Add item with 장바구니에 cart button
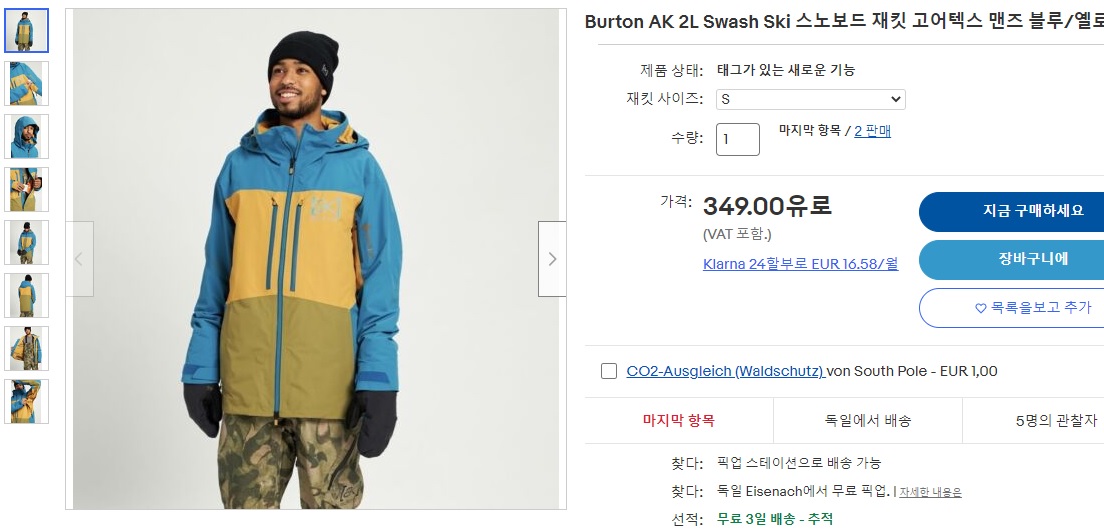Image resolution: width=1104 pixels, height=530 pixels. [x=1011, y=259]
